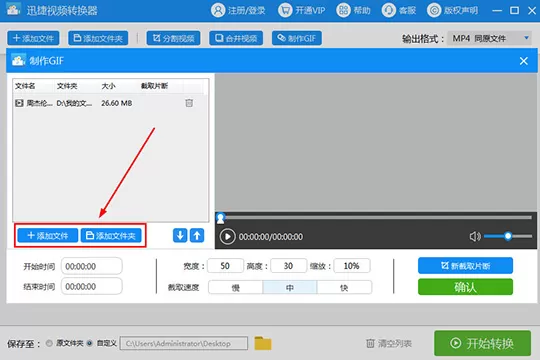The height and width of the screenshot is (360, 540).
Task: Click 清空列表 to clear the list
Action: [x=389, y=343]
